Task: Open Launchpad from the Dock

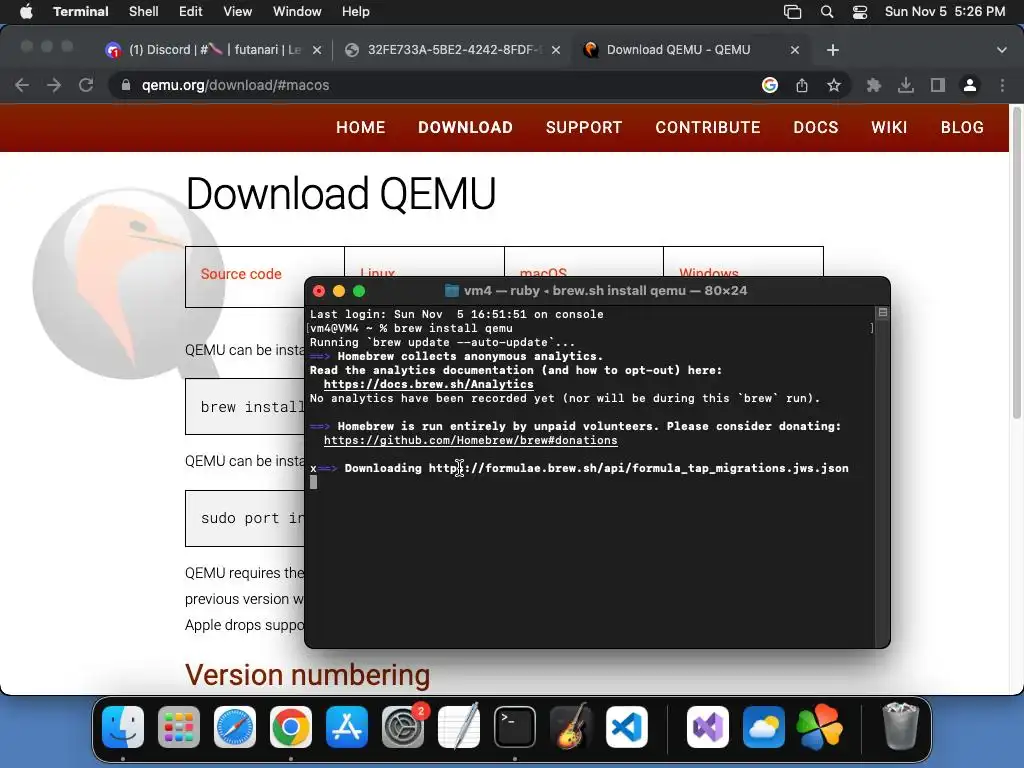Action: point(179,727)
